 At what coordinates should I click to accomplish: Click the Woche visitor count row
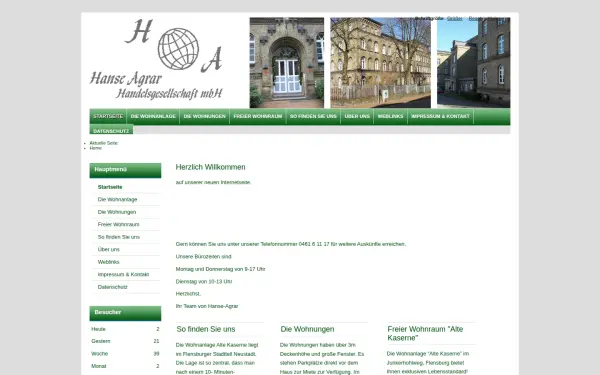pyautogui.click(x=125, y=354)
